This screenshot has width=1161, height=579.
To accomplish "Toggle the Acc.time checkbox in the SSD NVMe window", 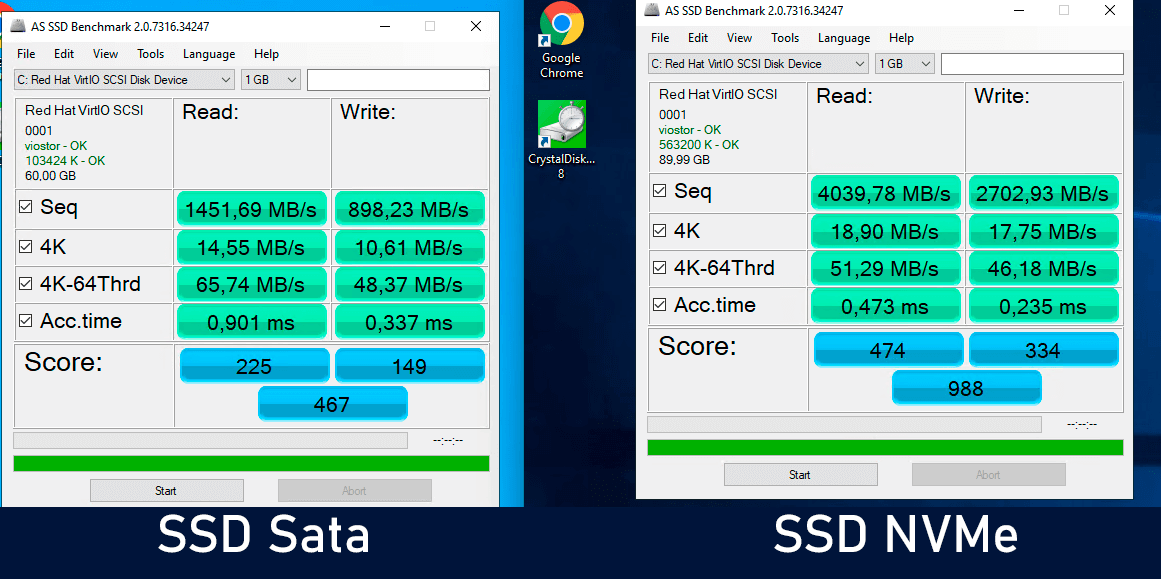I will pyautogui.click(x=660, y=304).
